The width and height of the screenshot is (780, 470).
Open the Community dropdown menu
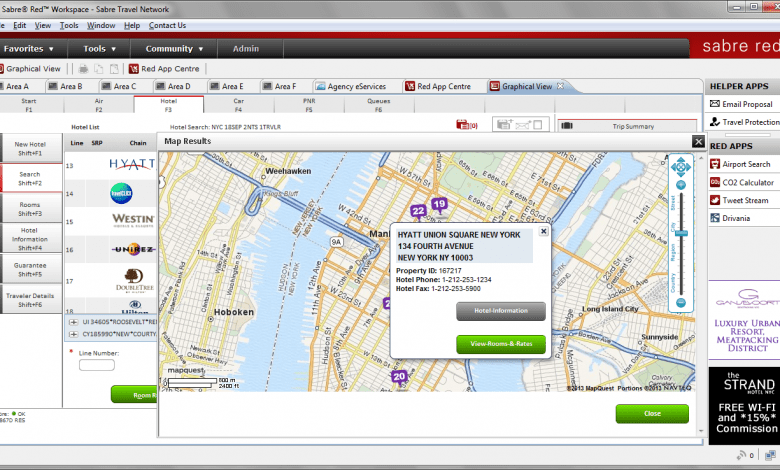tap(174, 49)
